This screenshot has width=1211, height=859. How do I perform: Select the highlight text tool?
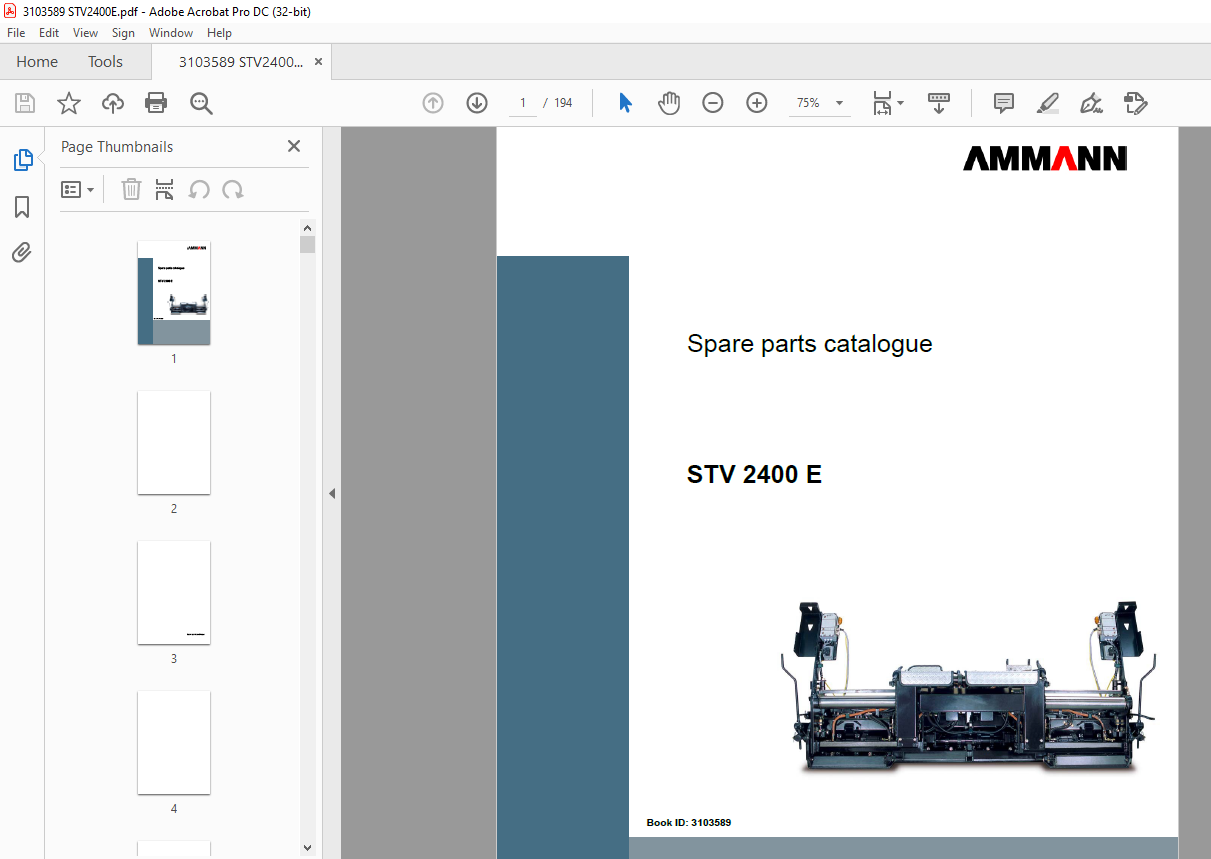click(1047, 103)
